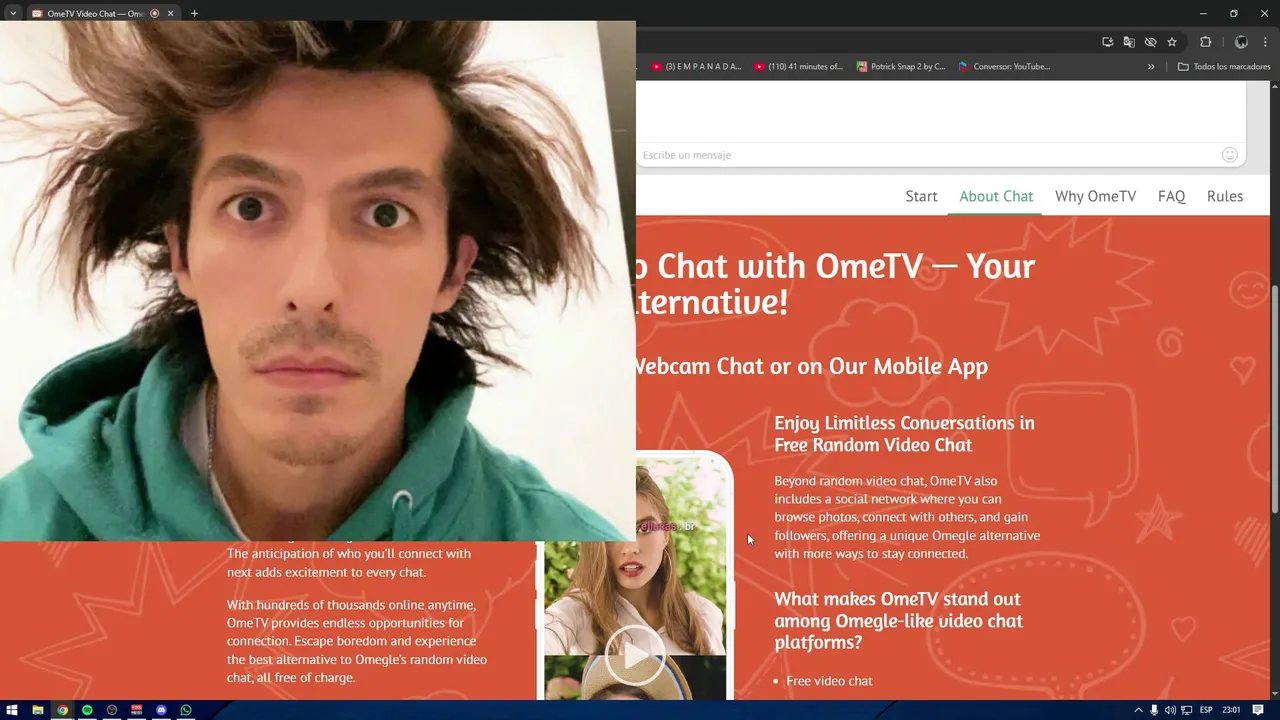This screenshot has width=1280, height=720.
Task: Click the microphone icon in system tray
Action: pos(1154,710)
